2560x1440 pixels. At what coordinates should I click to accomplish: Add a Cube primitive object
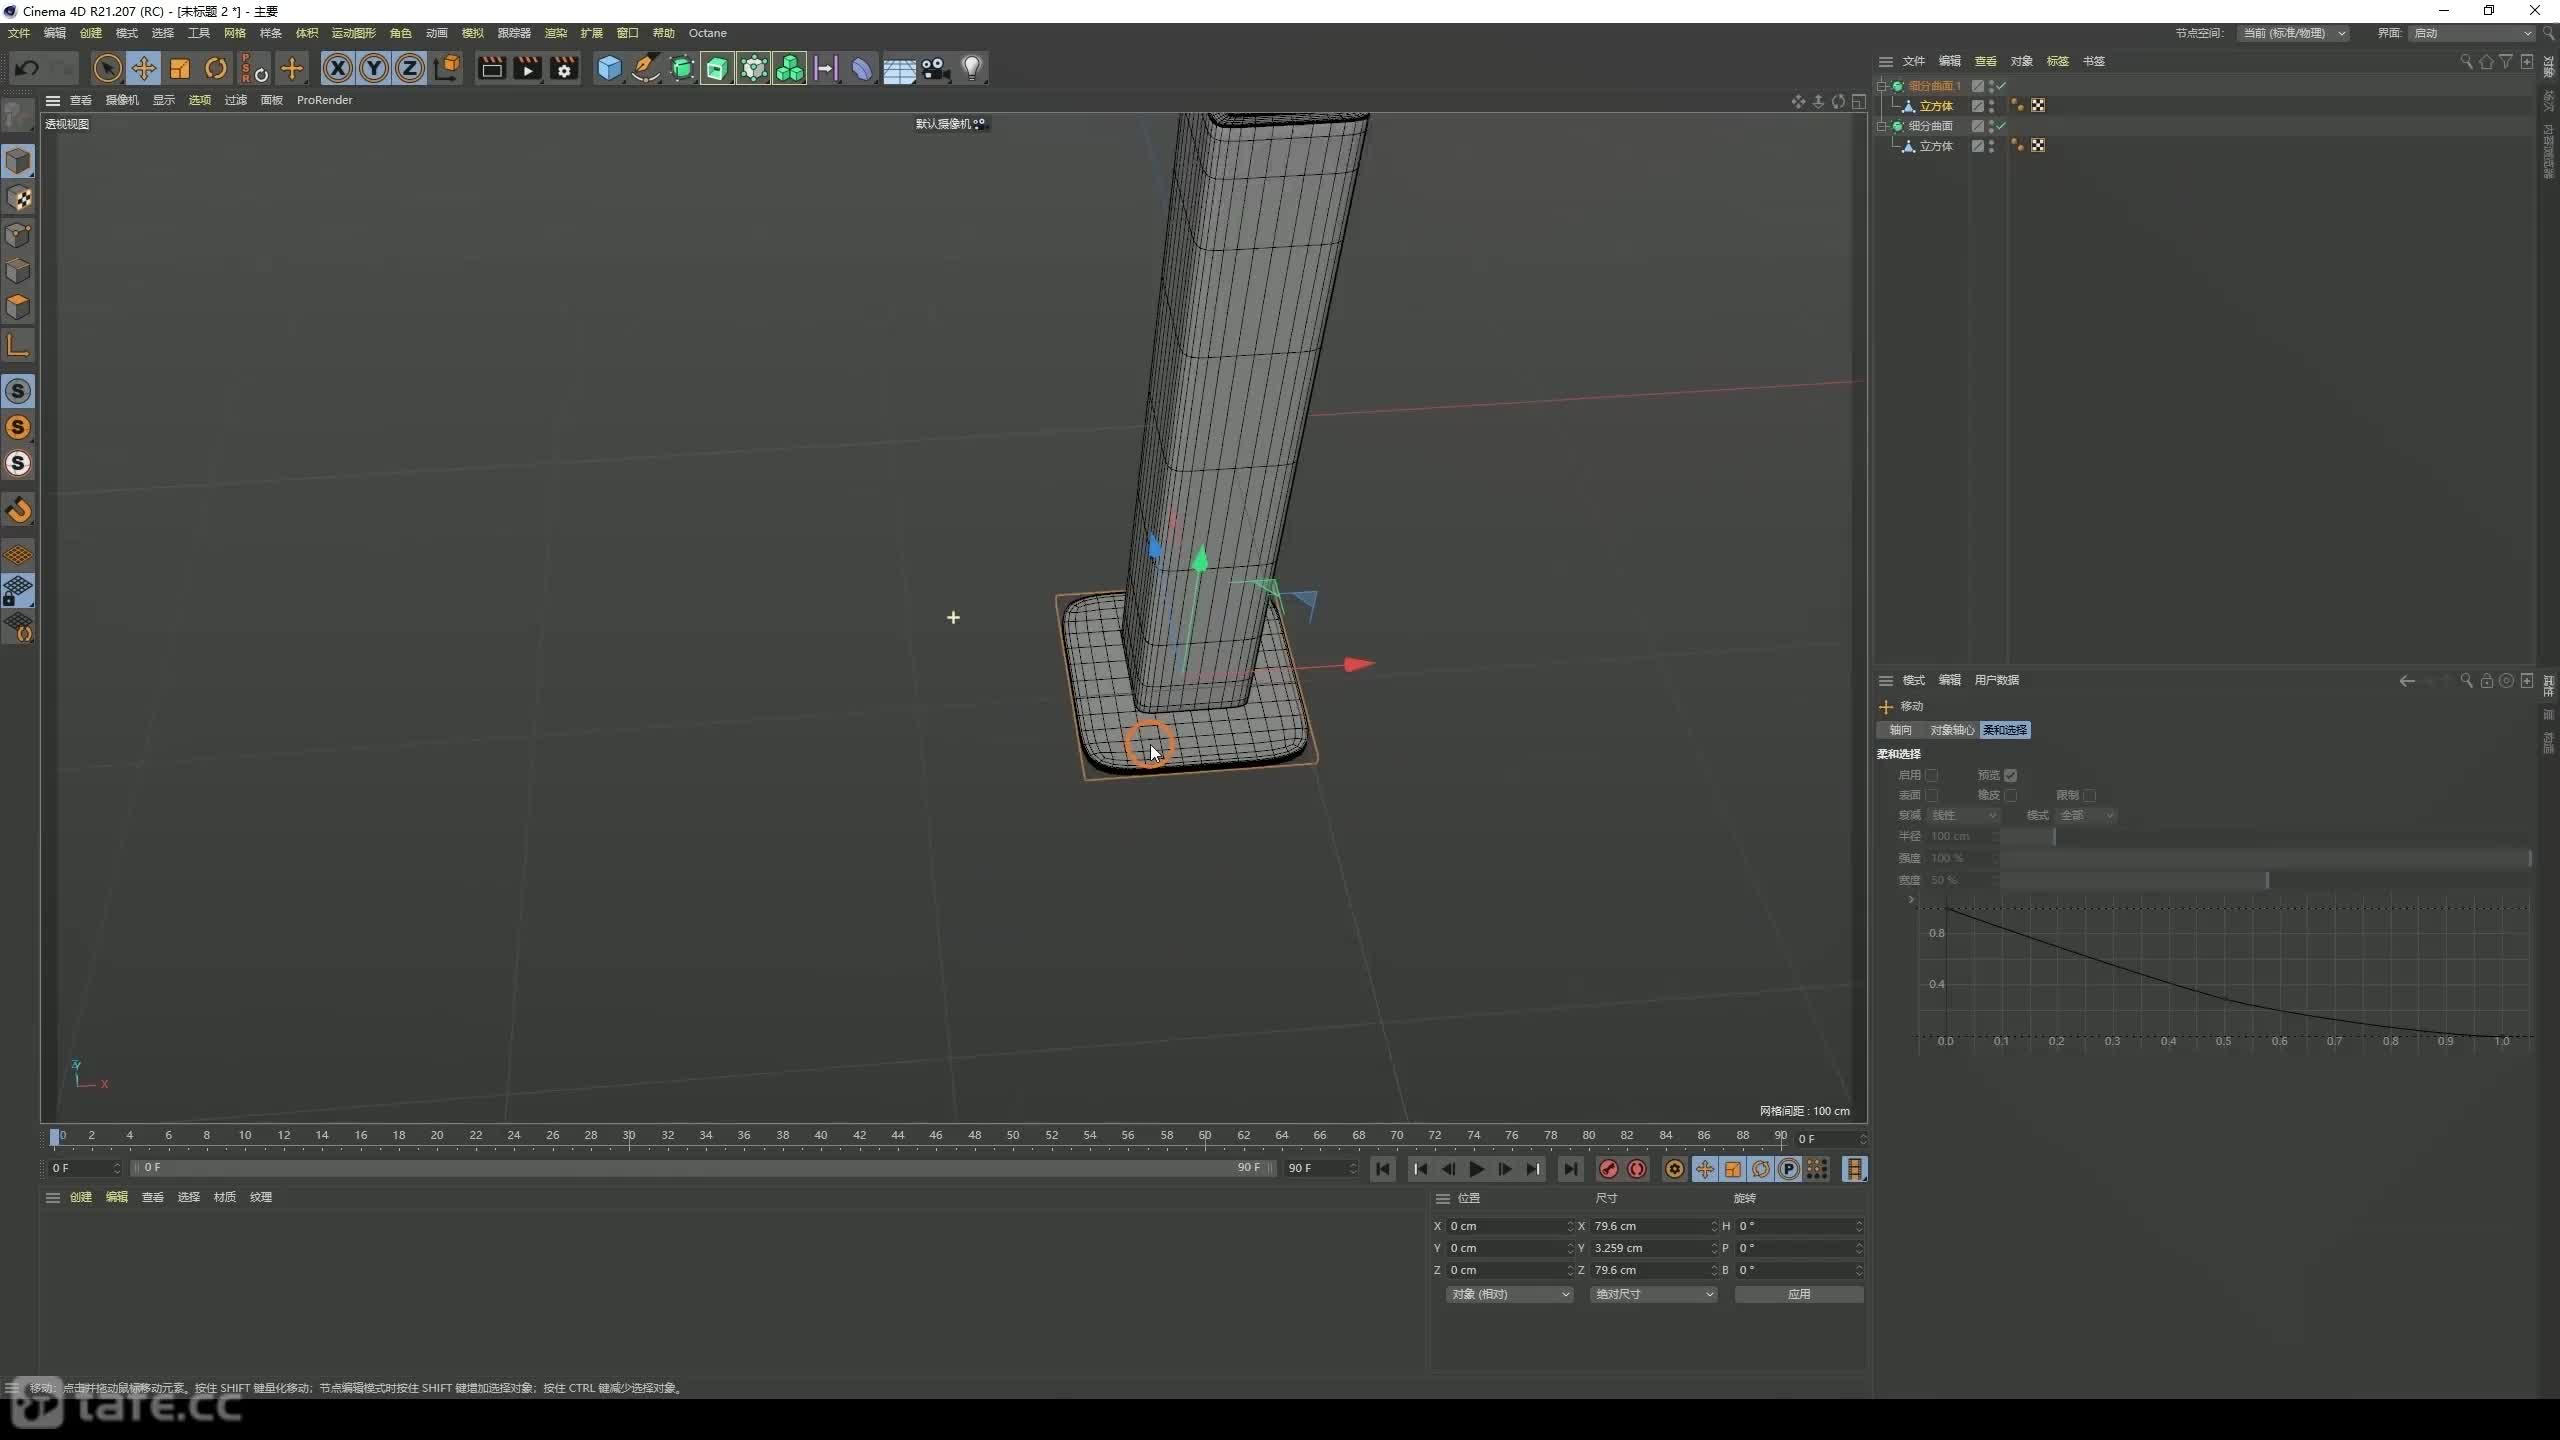point(609,68)
